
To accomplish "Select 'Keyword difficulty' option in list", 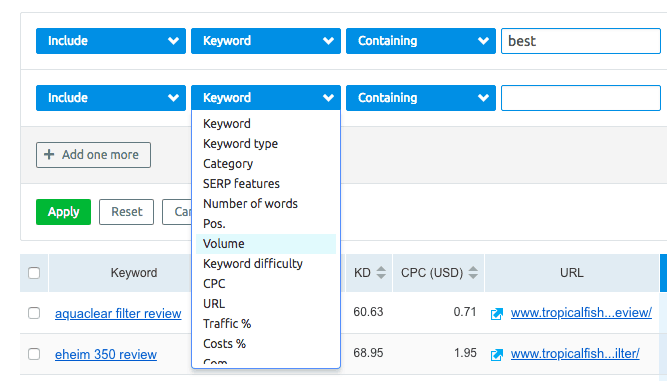I will point(266,264).
